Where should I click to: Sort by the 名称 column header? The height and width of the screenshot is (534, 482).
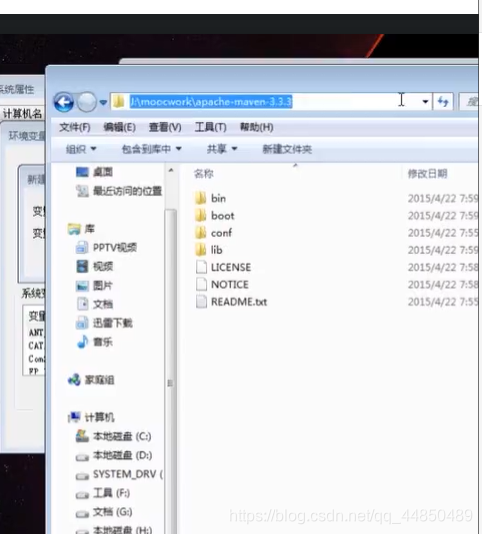coord(204,174)
